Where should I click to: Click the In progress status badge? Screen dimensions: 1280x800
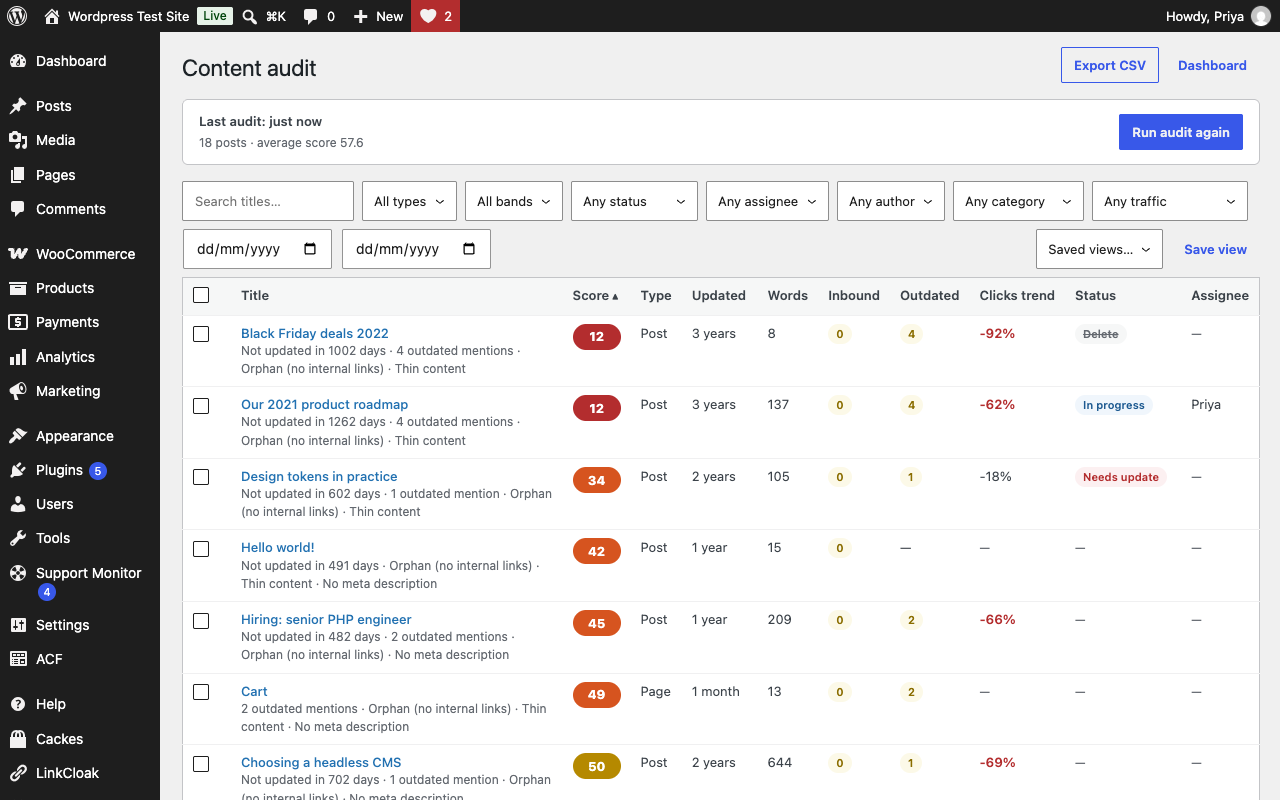coord(1114,405)
